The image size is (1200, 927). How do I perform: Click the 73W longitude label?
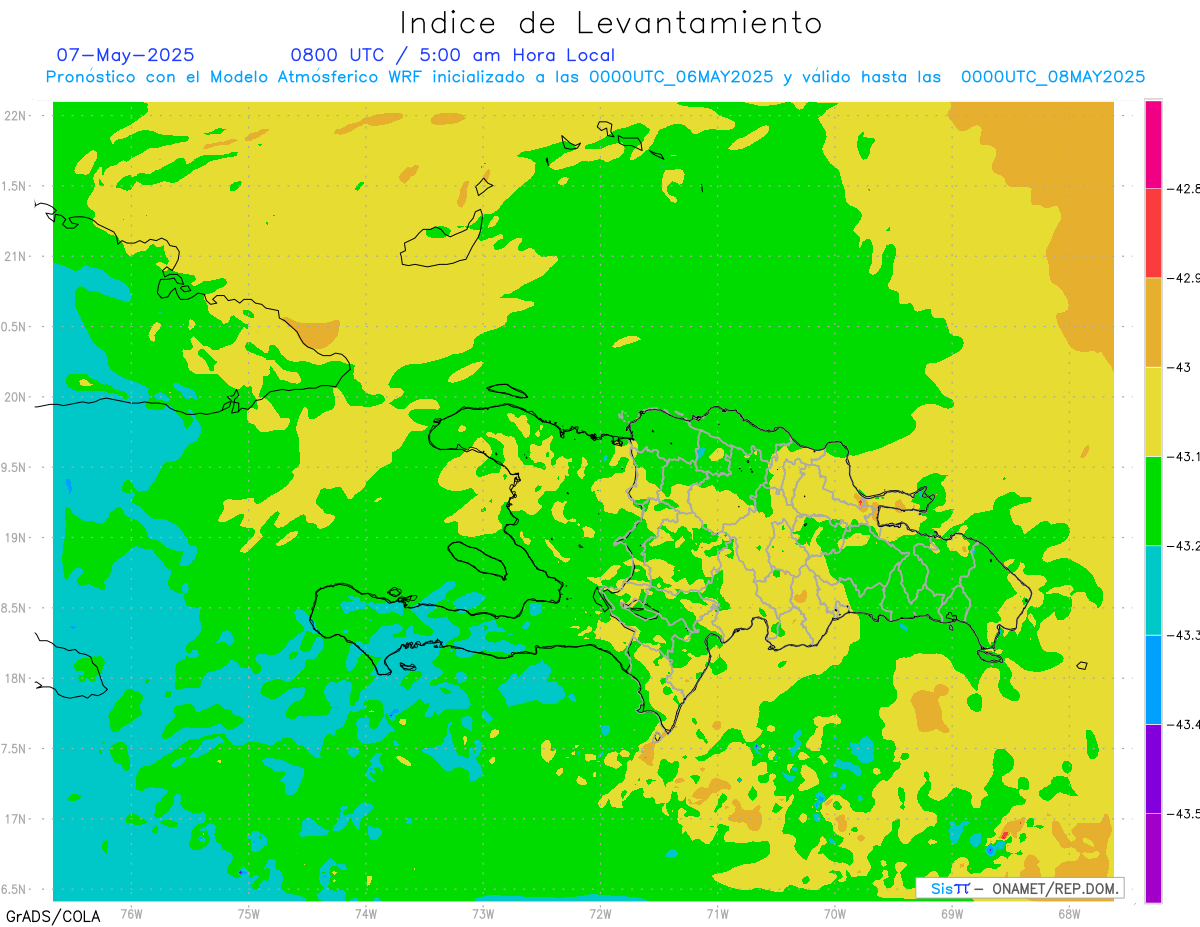point(483,913)
